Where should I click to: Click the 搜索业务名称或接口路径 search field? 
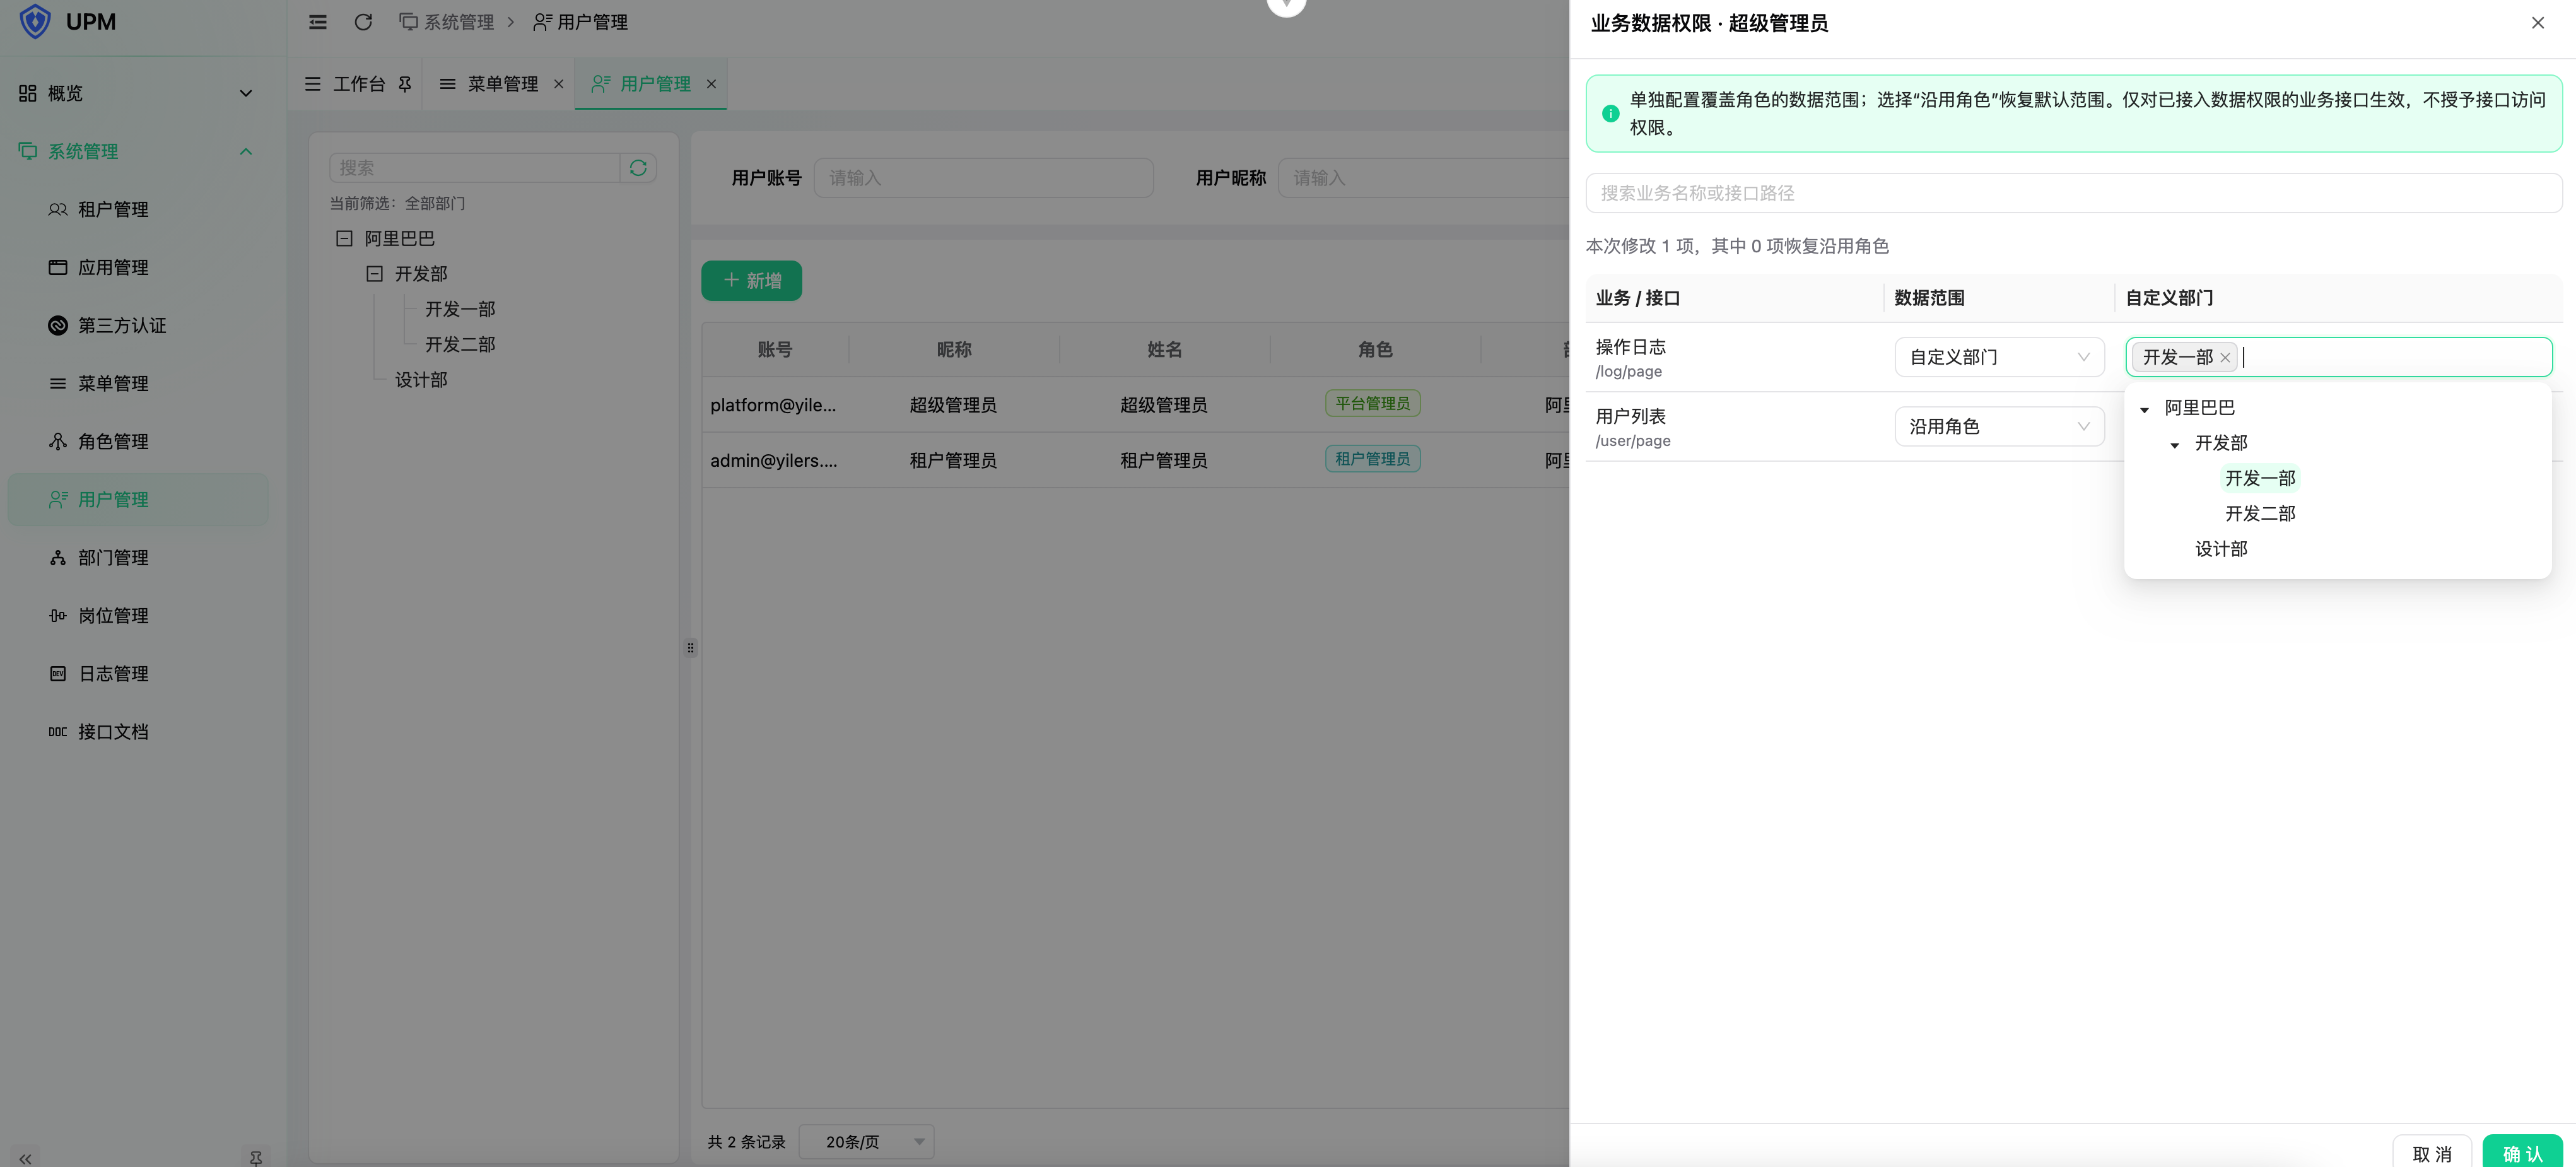(2073, 193)
